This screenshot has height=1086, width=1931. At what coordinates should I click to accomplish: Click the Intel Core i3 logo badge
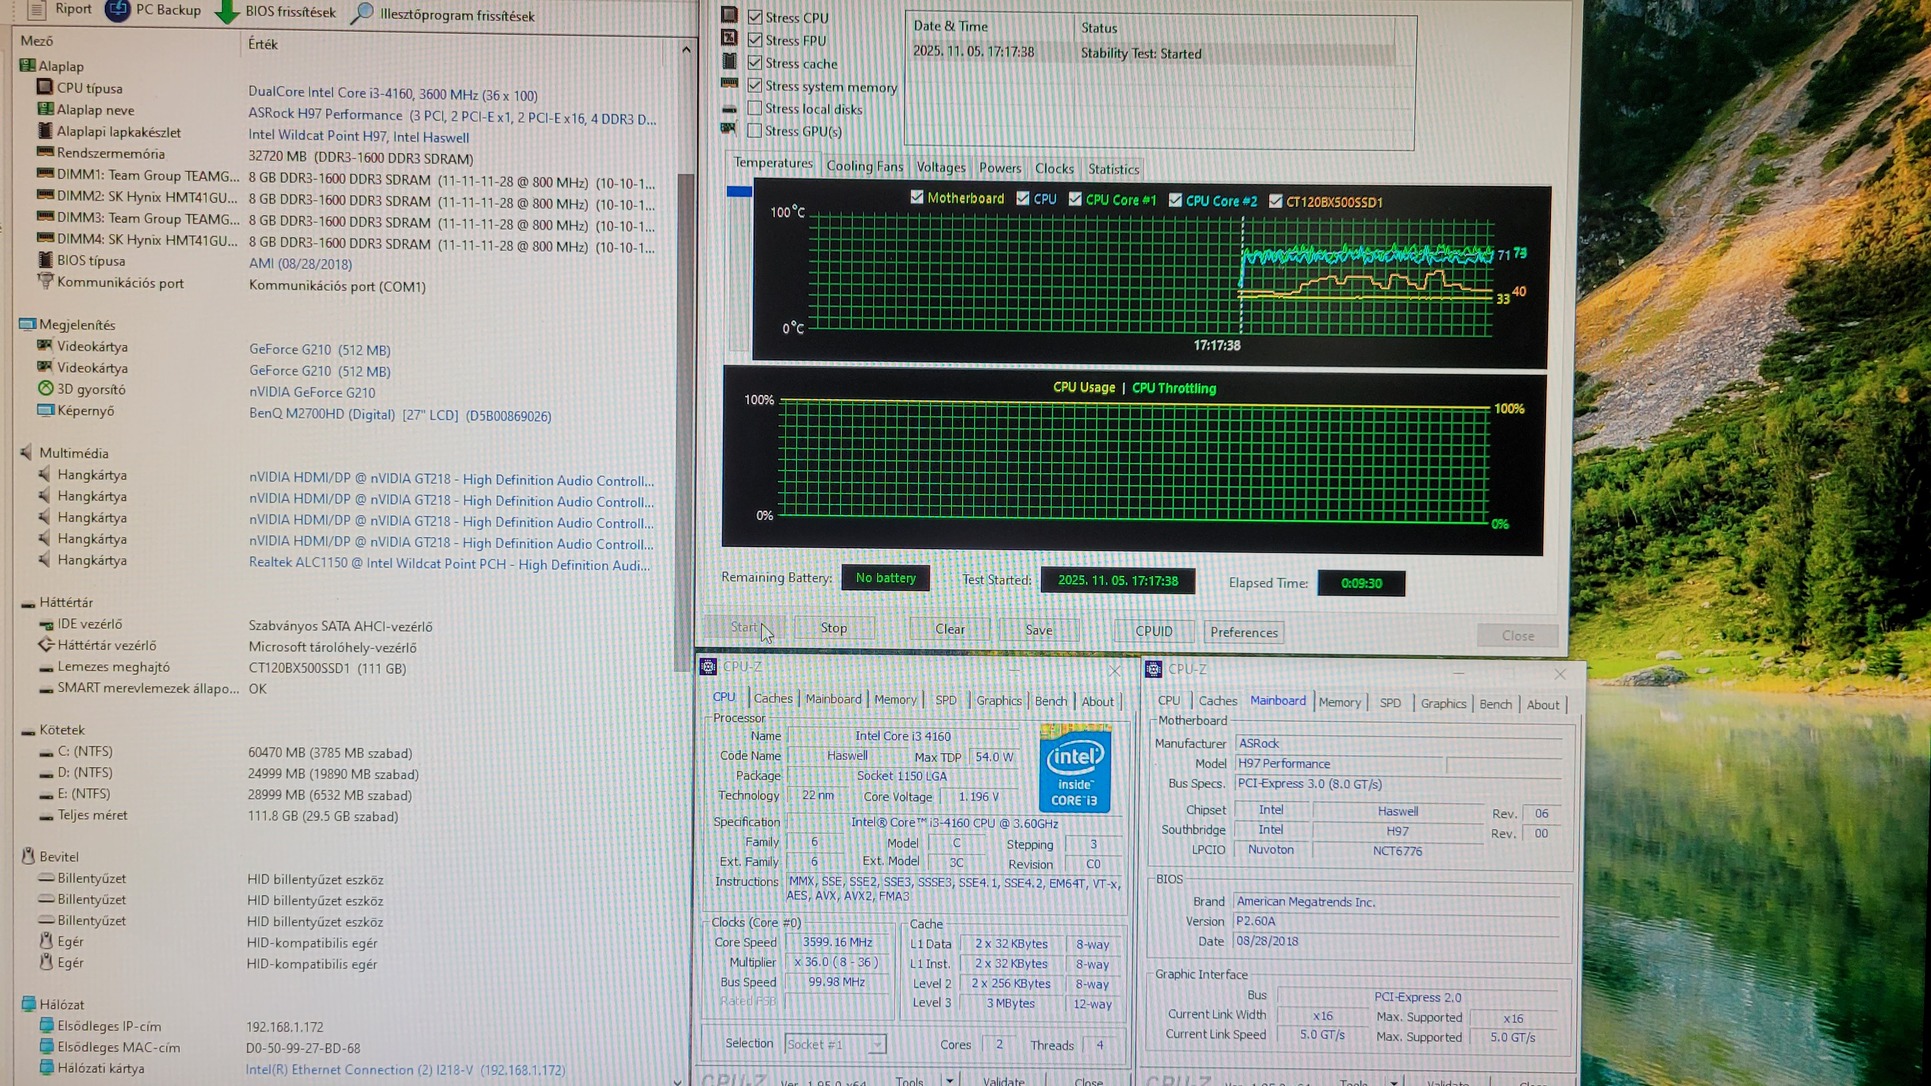tap(1075, 768)
